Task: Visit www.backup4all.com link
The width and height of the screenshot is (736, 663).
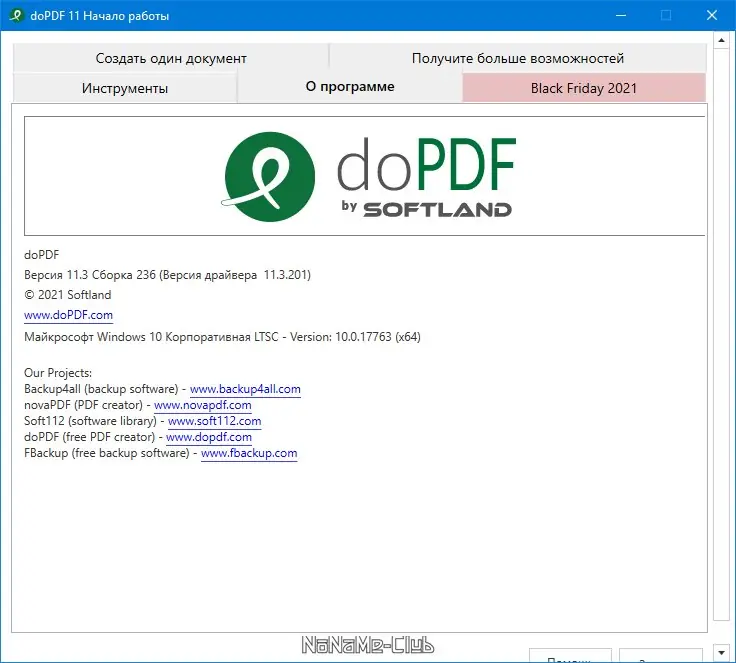Action: [x=245, y=389]
